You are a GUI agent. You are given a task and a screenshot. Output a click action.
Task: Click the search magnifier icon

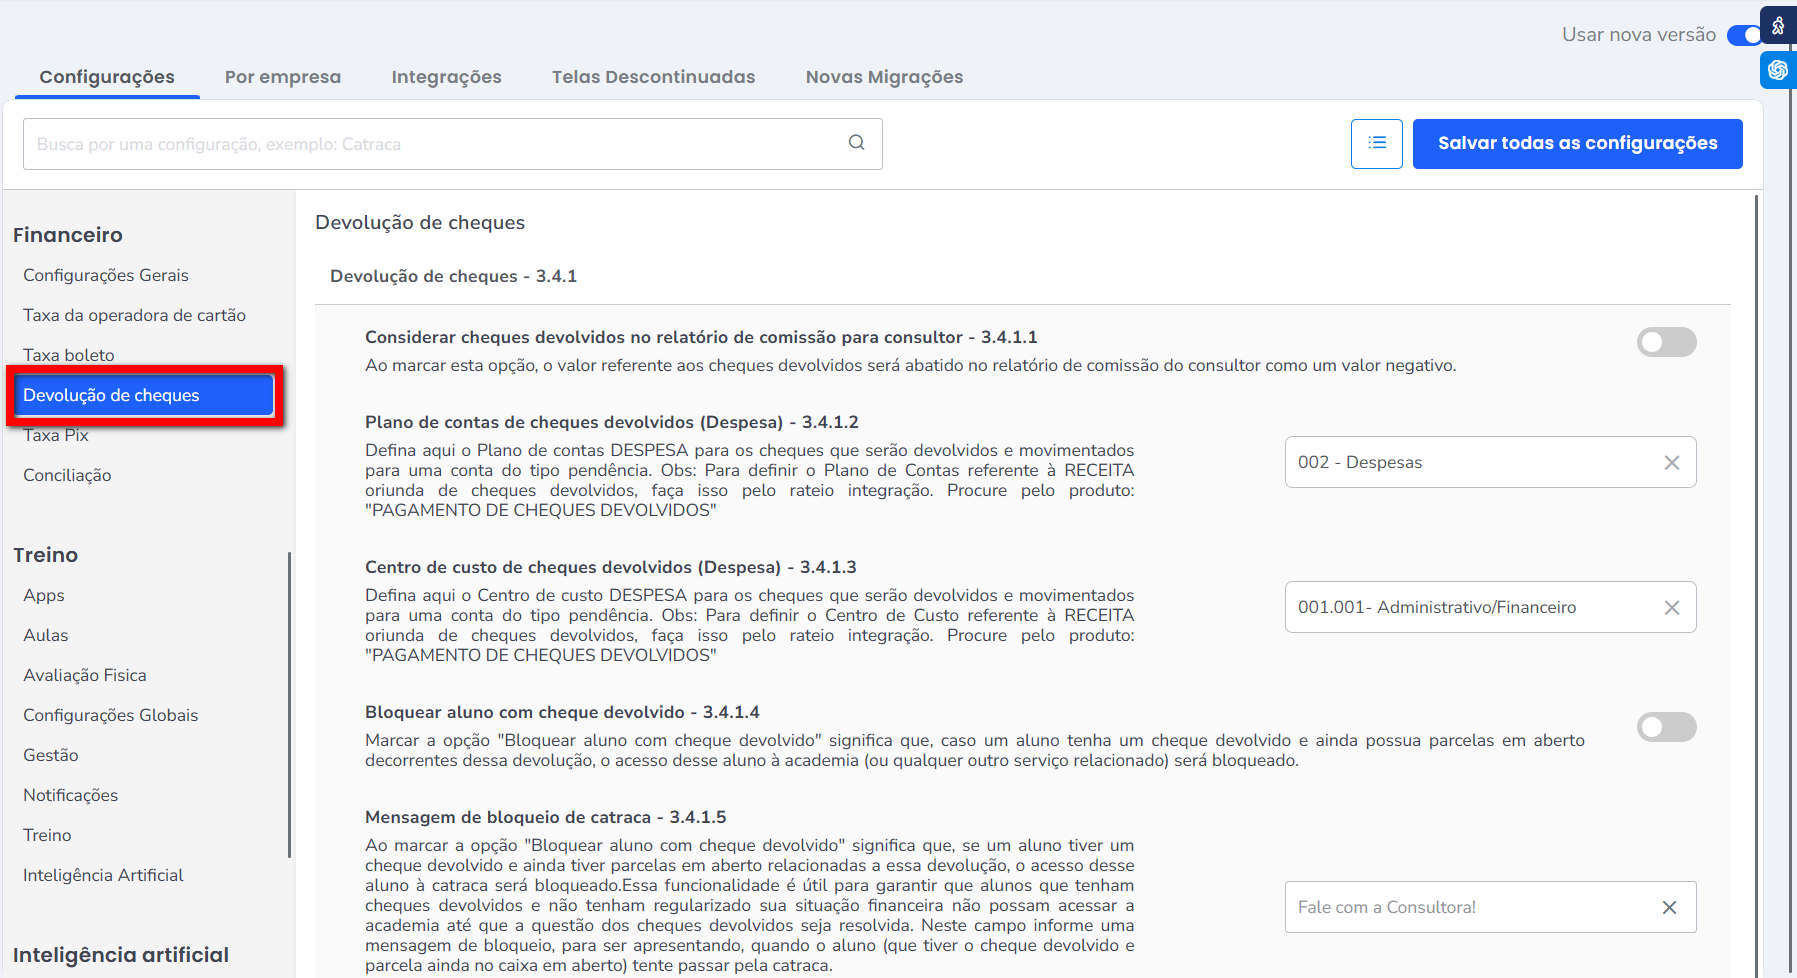[856, 143]
